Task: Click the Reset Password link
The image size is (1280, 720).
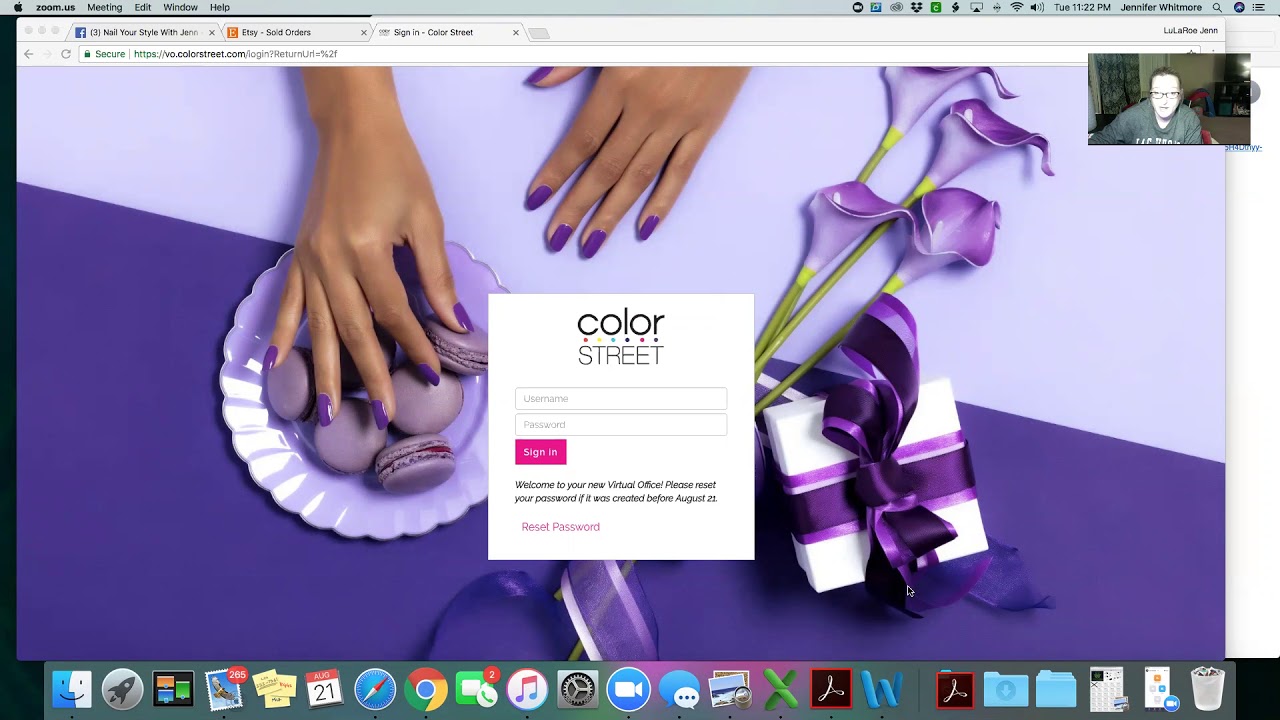Action: [560, 527]
